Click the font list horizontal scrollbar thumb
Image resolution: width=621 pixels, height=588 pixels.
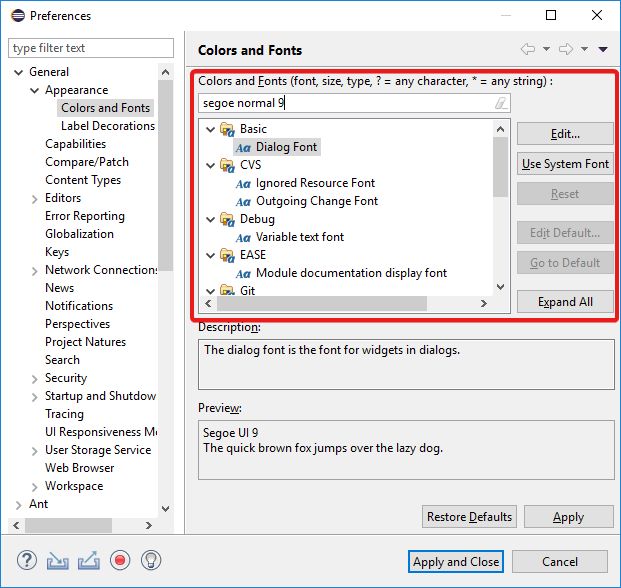coord(322,304)
